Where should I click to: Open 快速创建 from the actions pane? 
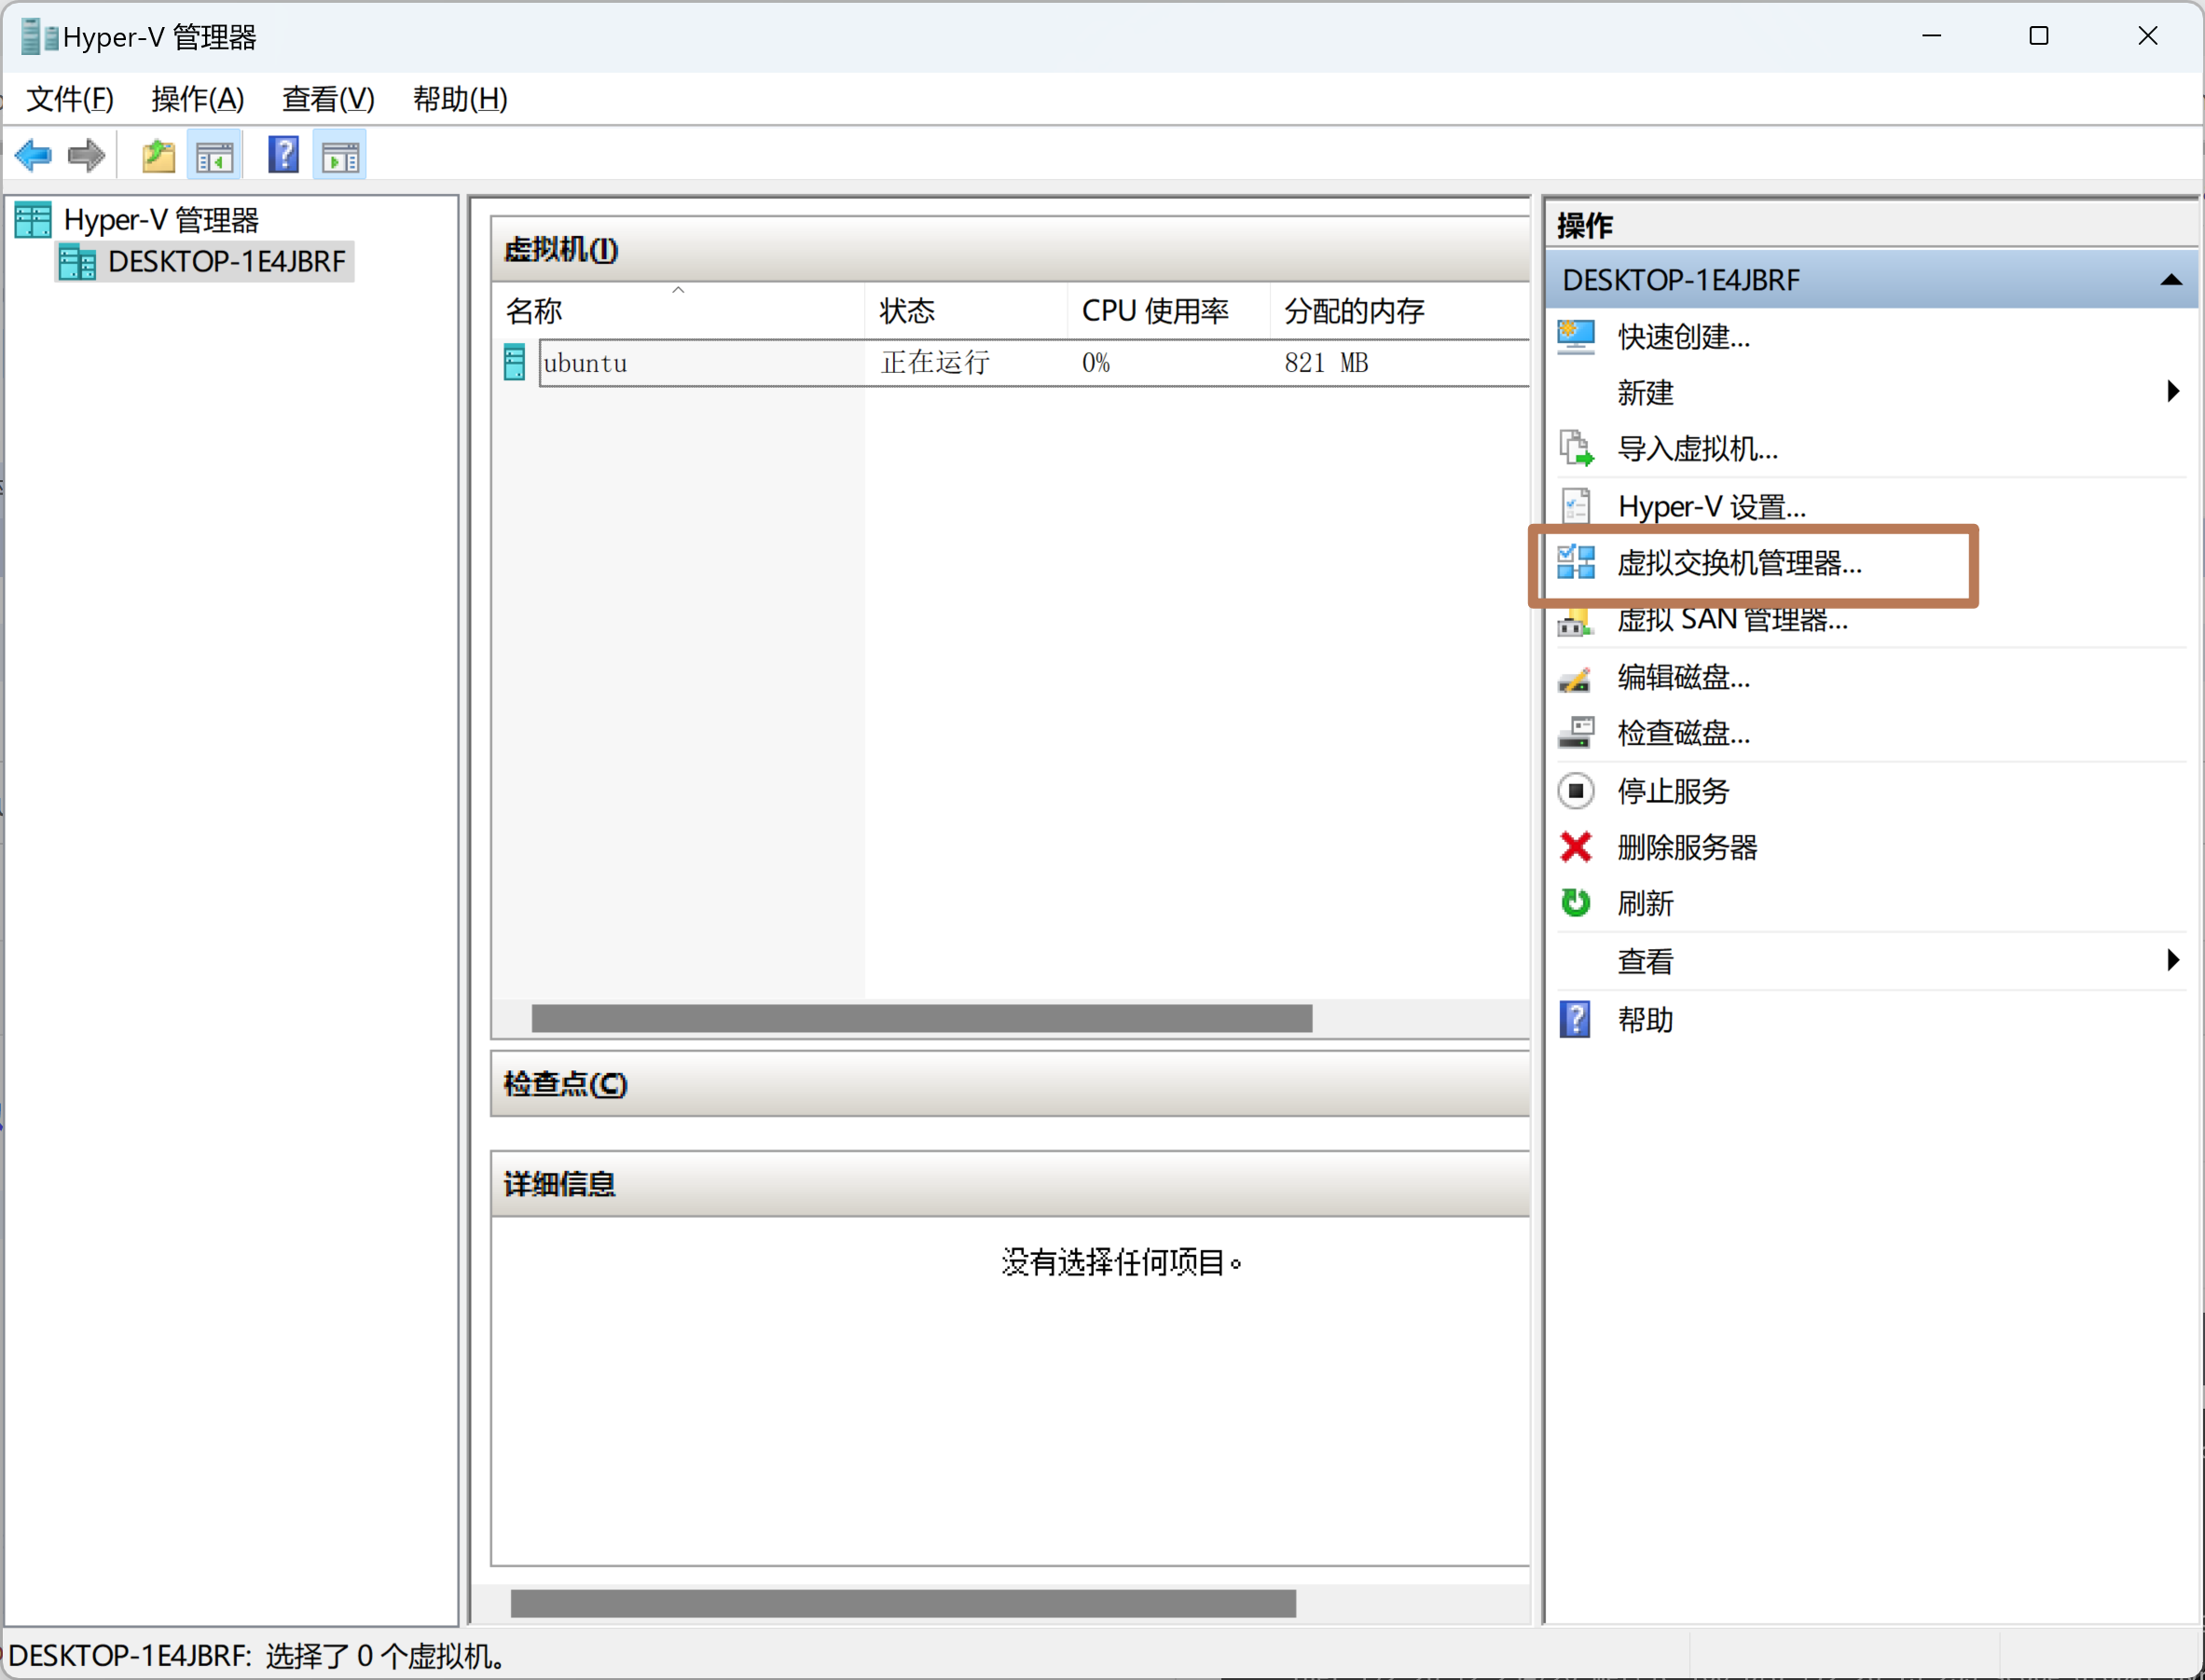point(1683,337)
